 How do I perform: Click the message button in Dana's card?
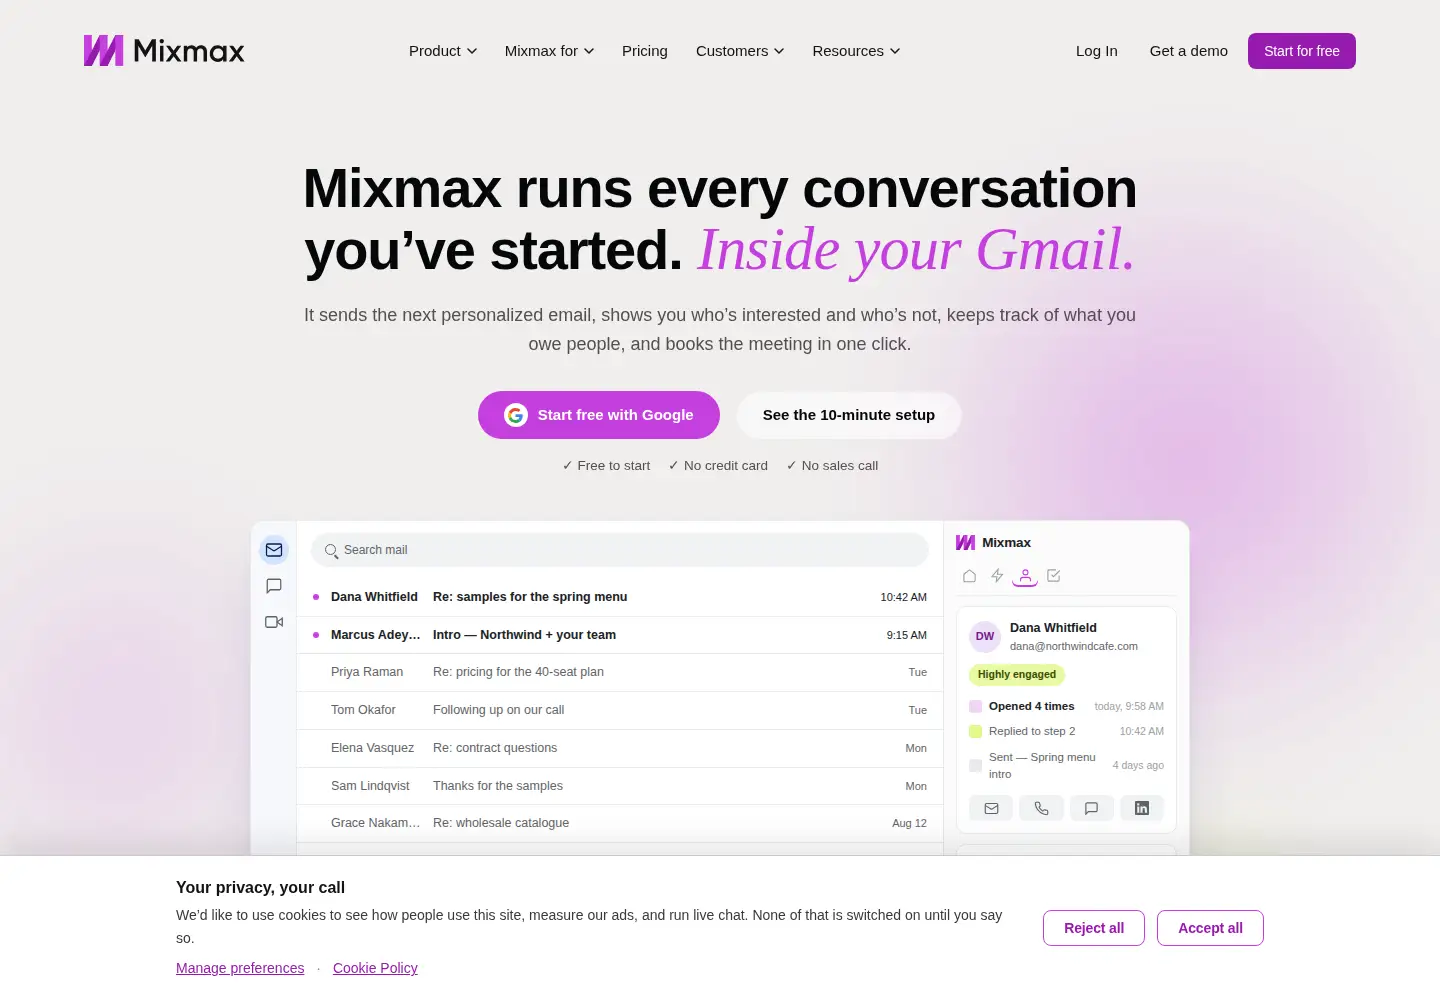[1091, 808]
